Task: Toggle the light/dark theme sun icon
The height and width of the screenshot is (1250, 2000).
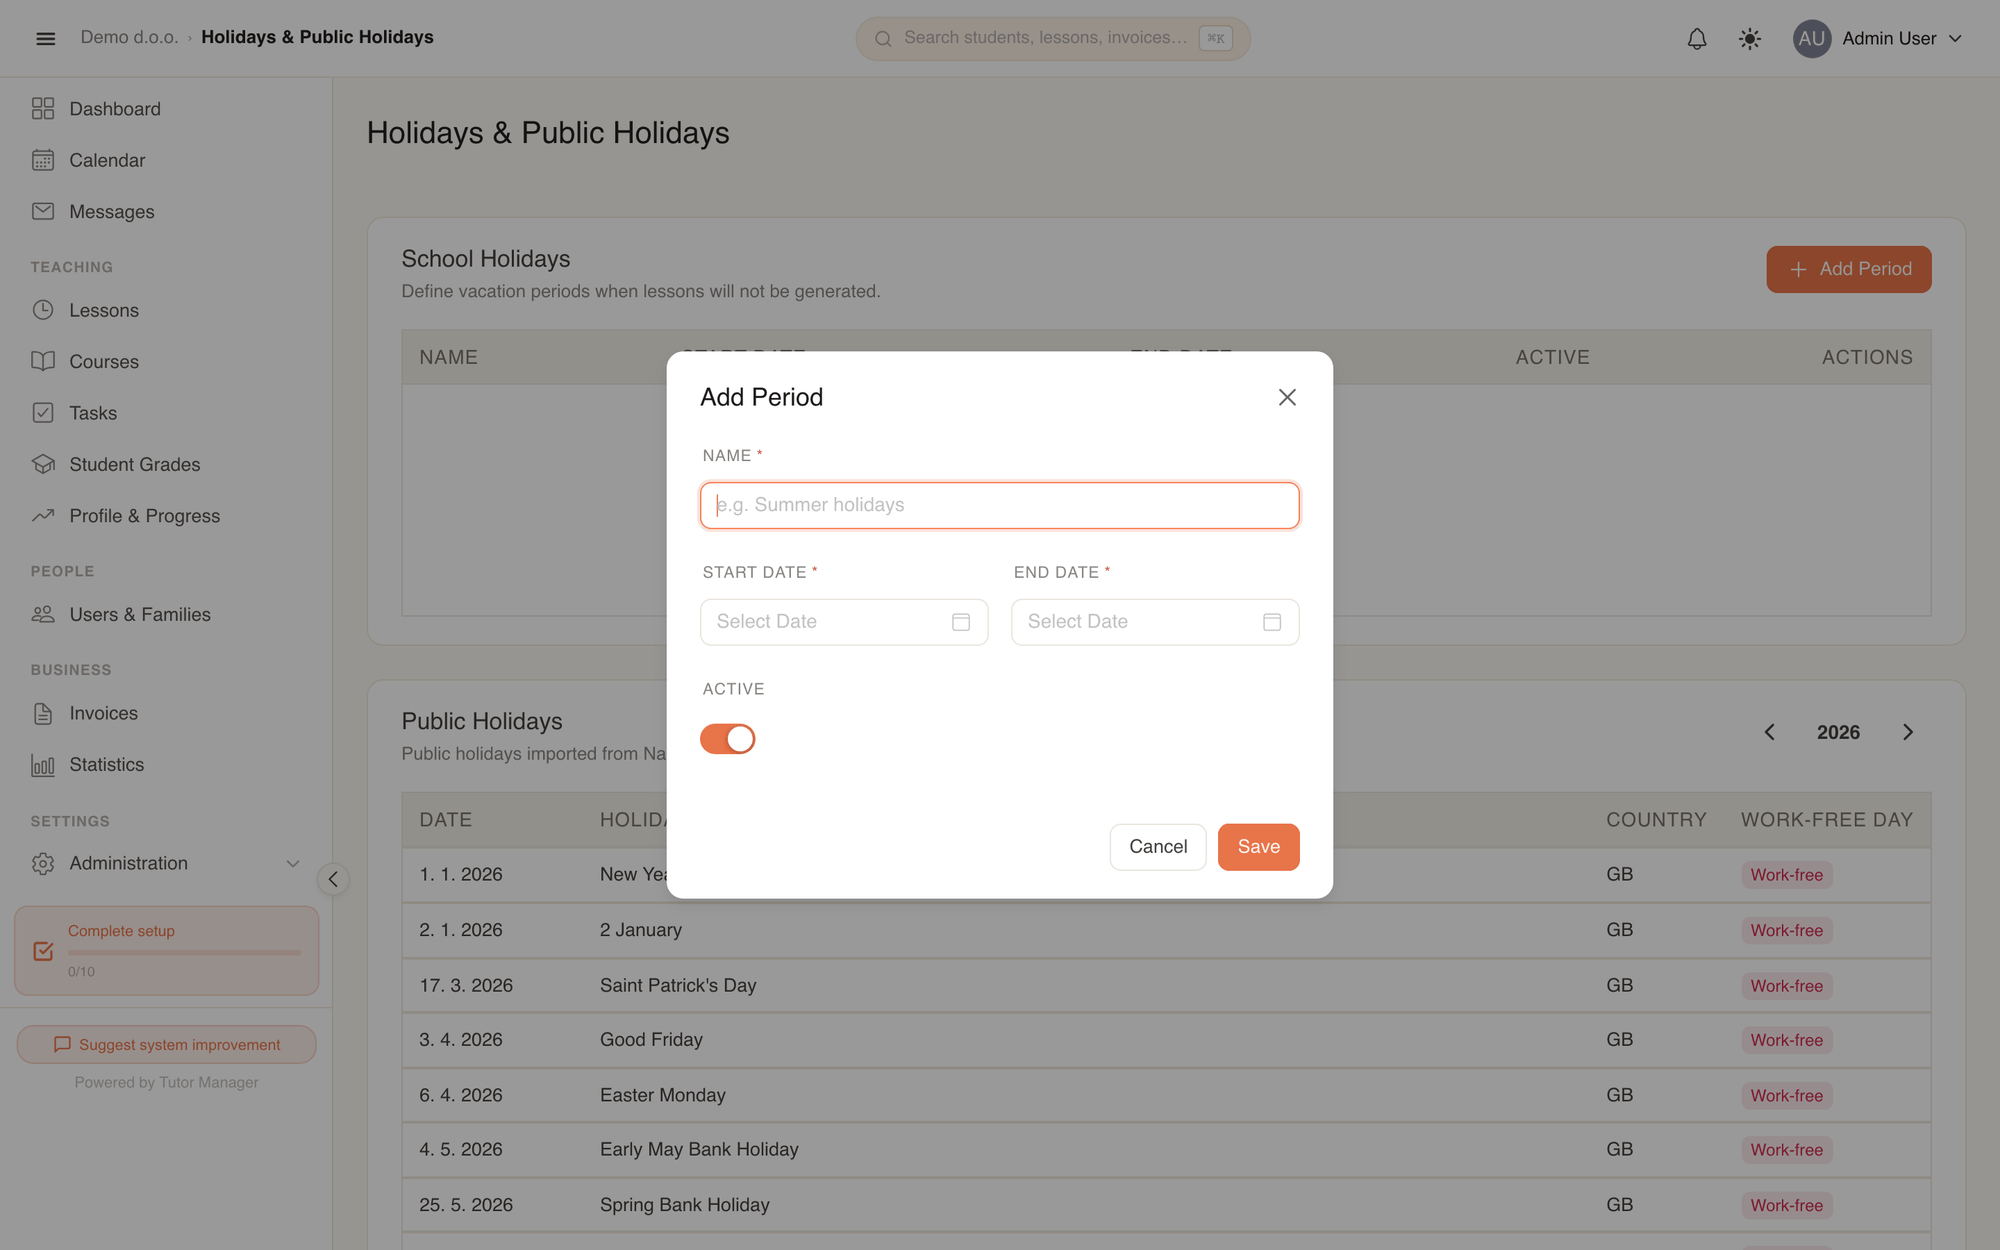Action: (1750, 38)
